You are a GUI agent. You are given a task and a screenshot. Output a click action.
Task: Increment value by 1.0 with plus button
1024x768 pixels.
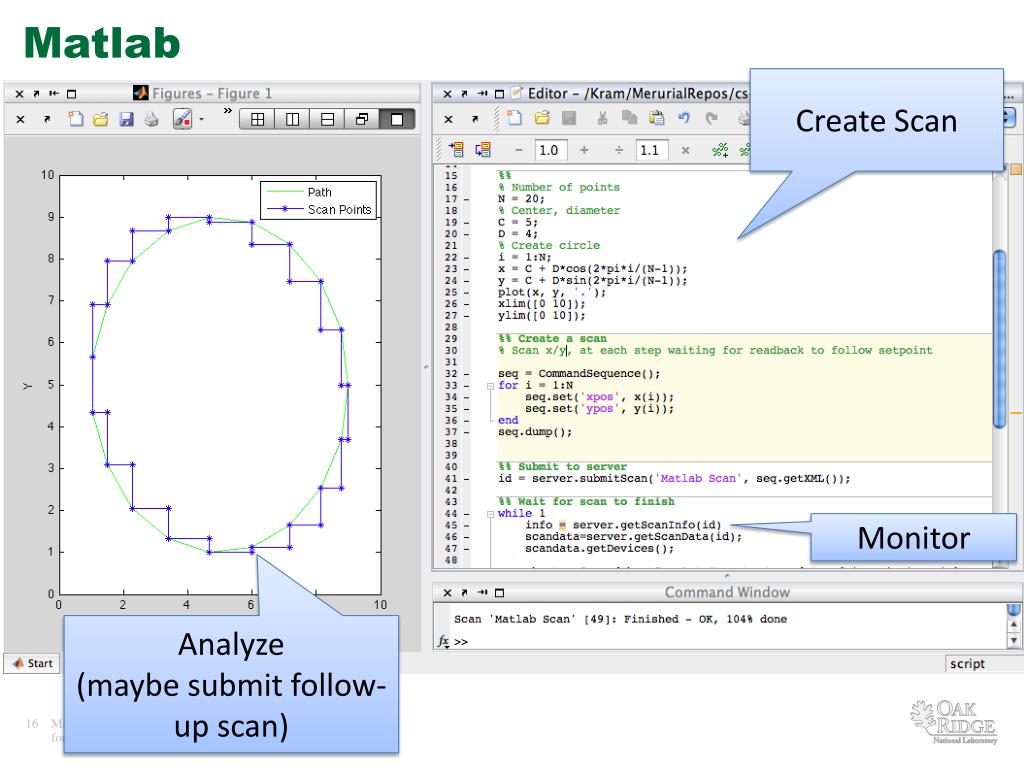pyautogui.click(x=584, y=150)
